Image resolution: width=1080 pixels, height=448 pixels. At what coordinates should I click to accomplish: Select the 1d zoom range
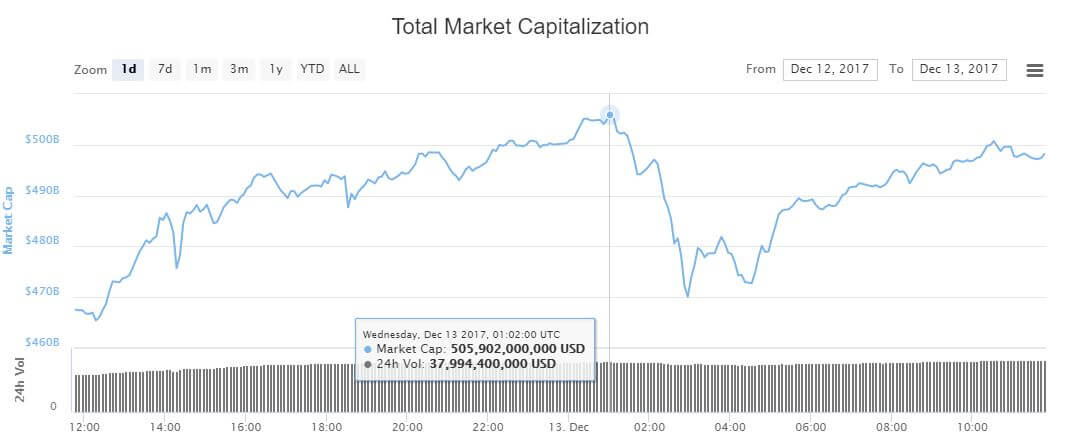(129, 69)
